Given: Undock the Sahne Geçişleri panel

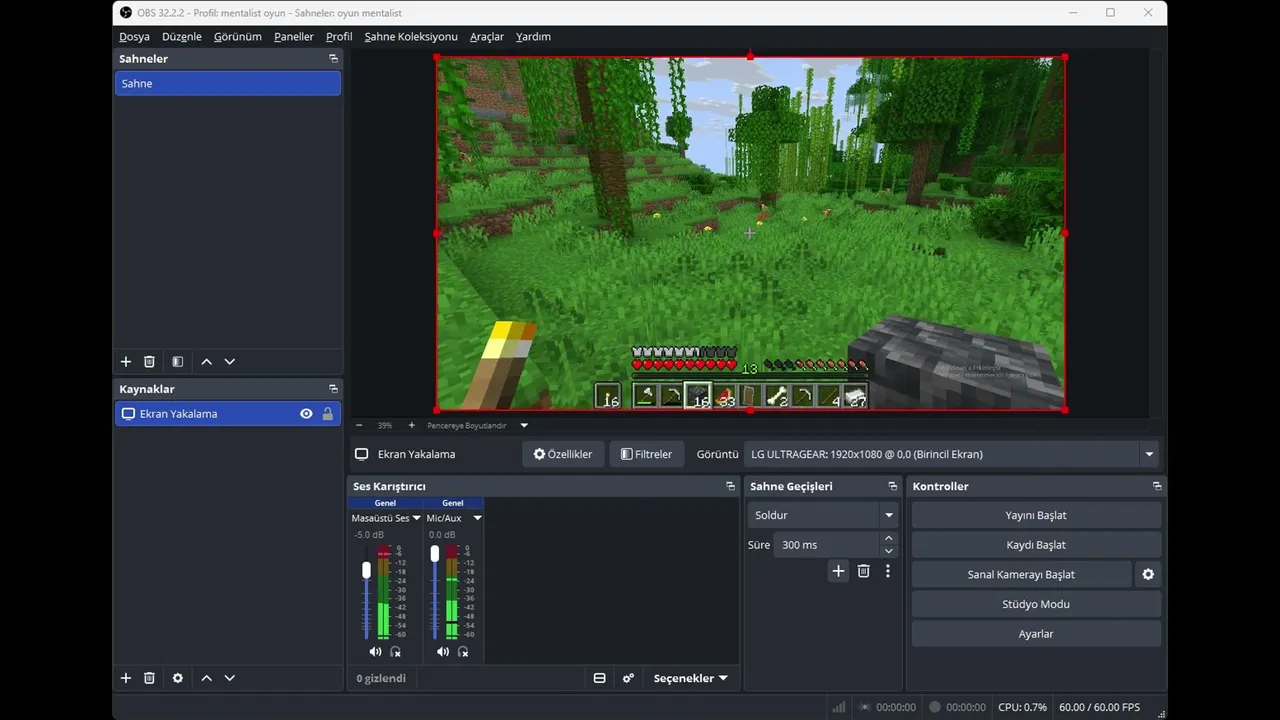Looking at the screenshot, I should tap(892, 486).
